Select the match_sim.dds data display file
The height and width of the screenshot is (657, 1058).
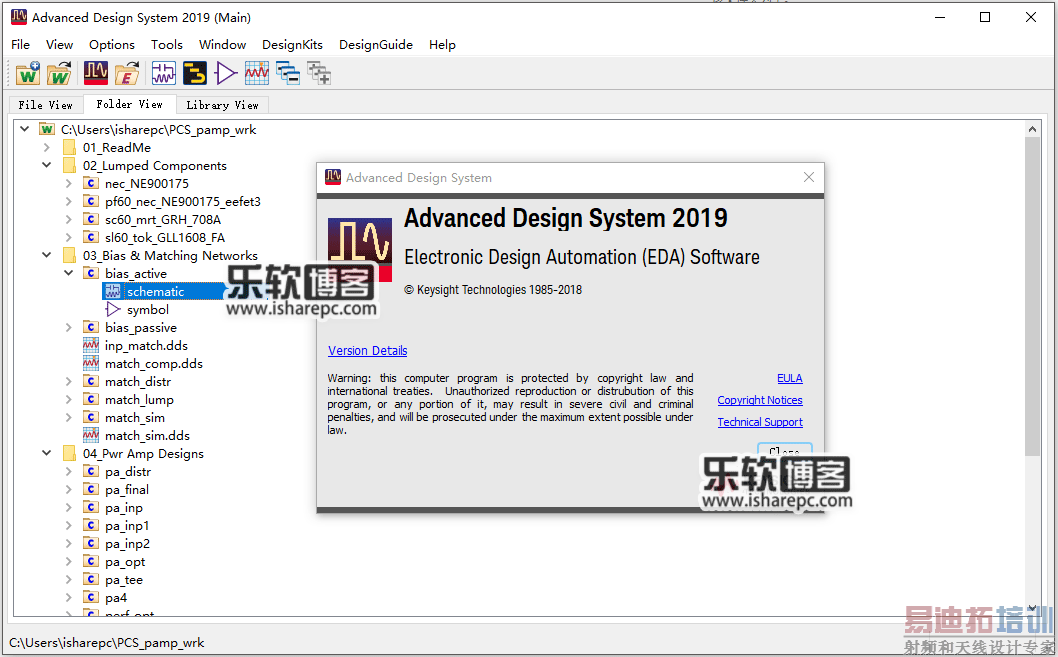point(148,435)
